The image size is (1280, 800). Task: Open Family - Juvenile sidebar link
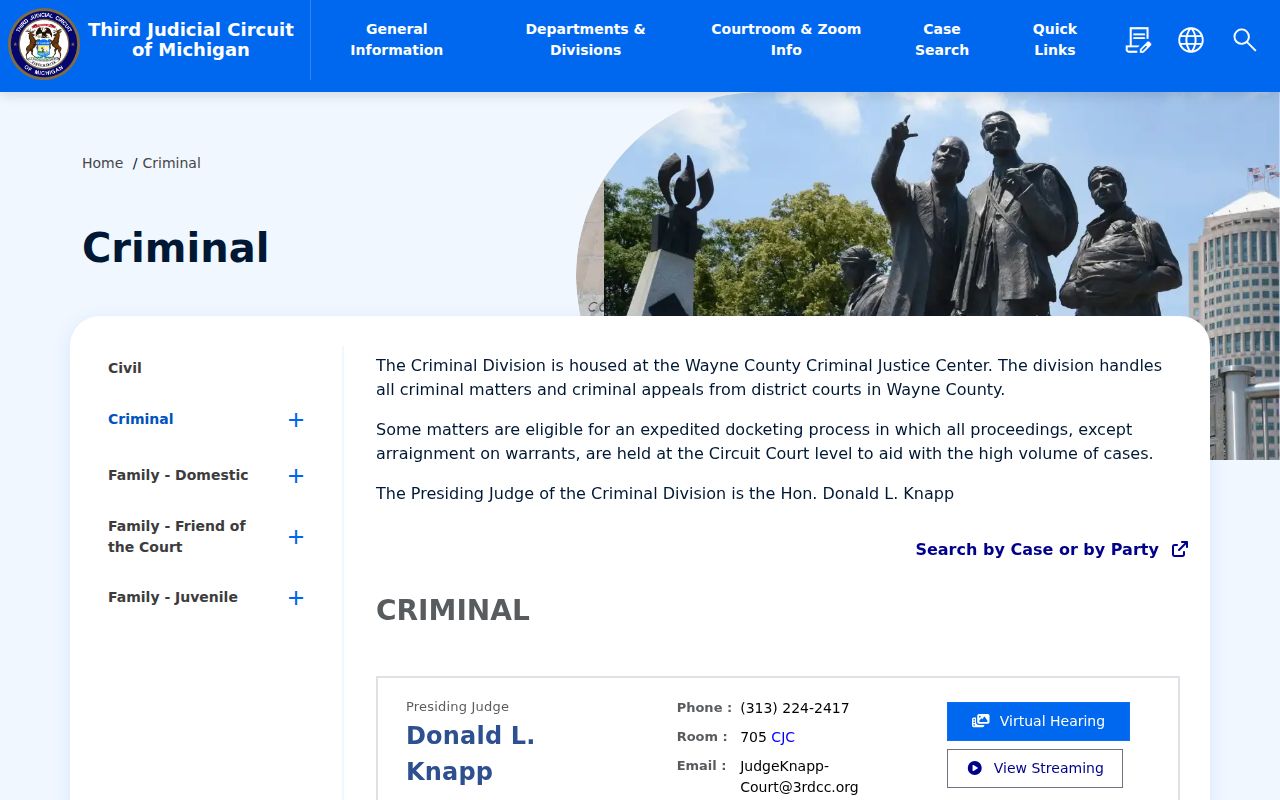(x=173, y=597)
